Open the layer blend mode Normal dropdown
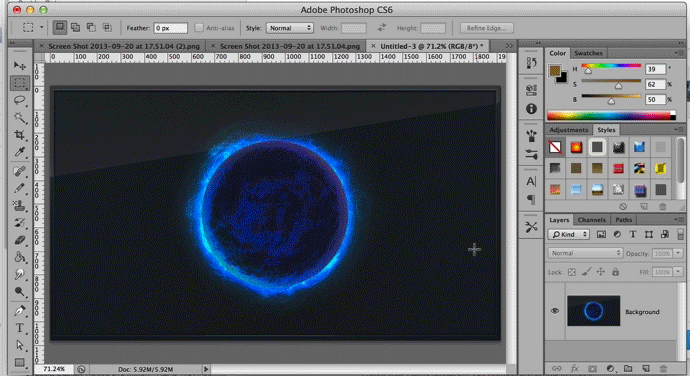This screenshot has height=376, width=690. (585, 253)
